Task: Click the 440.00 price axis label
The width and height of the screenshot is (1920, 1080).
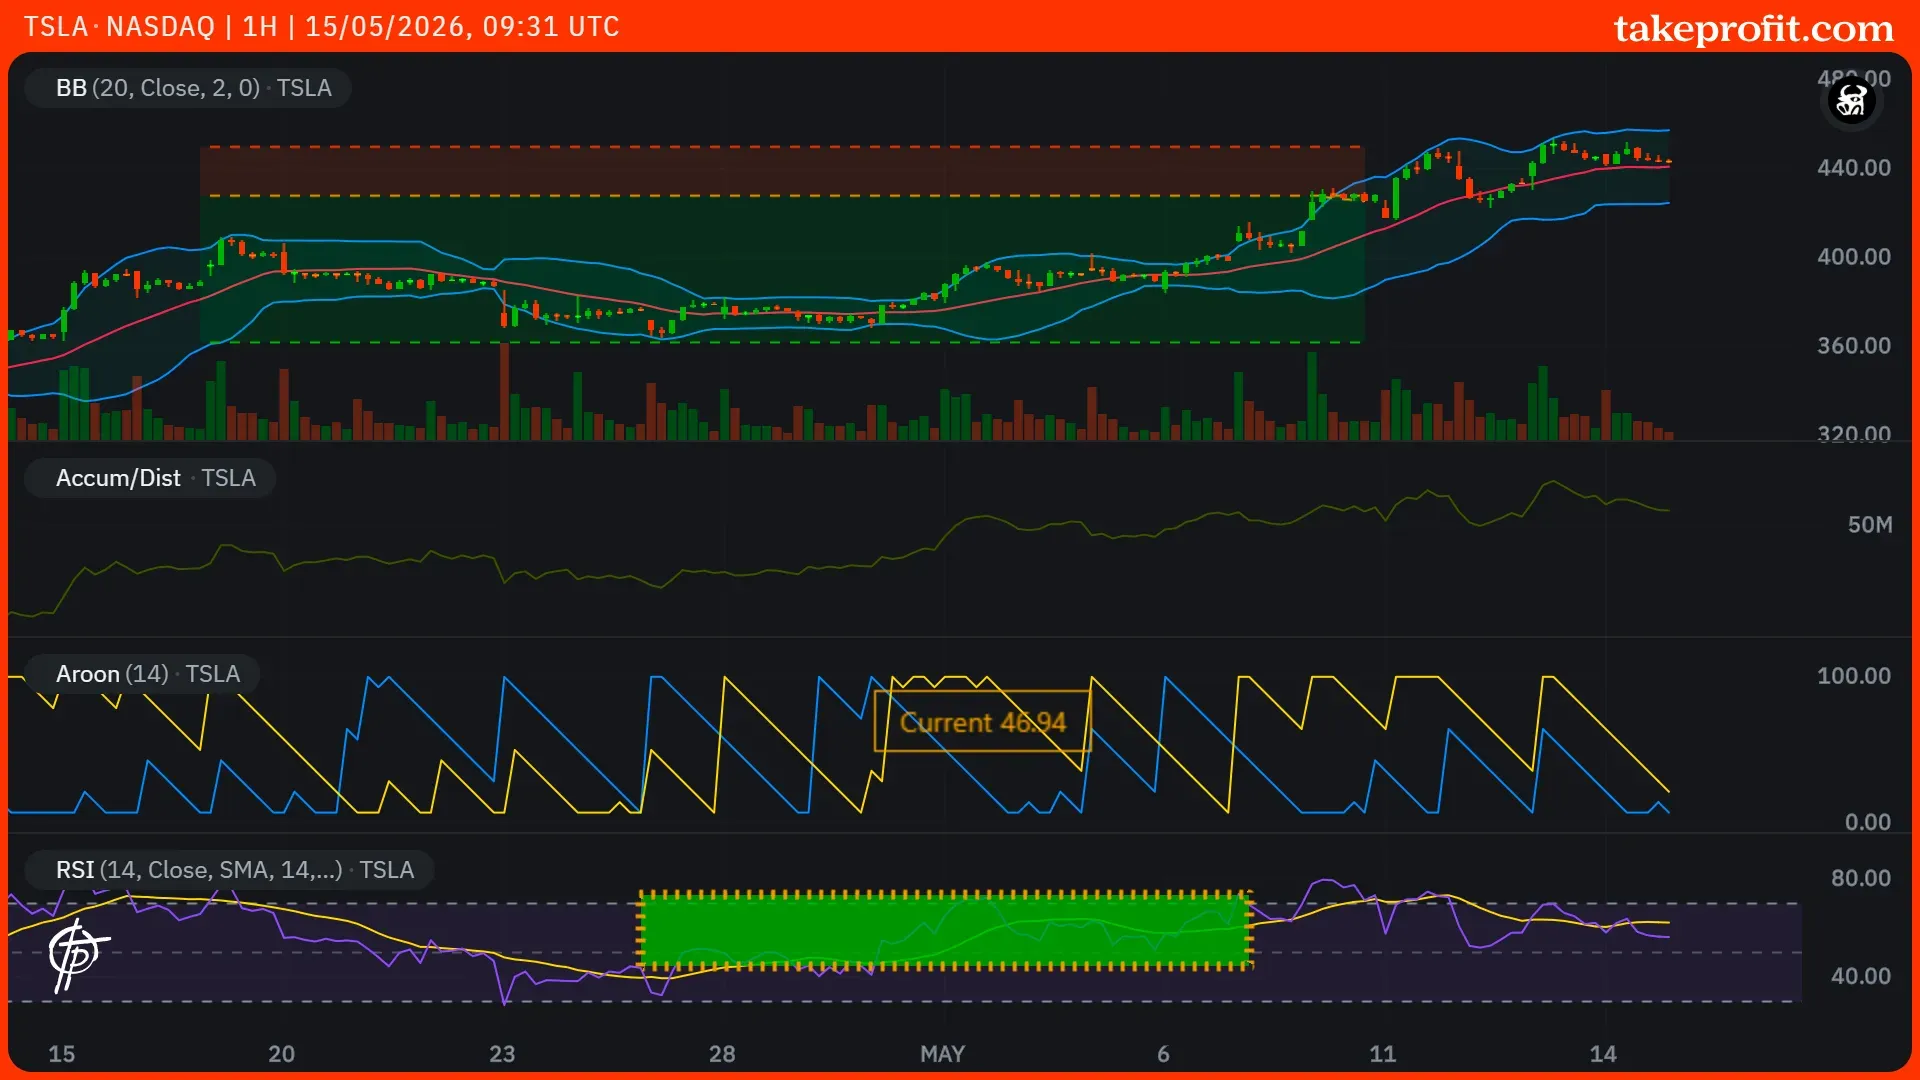Action: 1853,168
